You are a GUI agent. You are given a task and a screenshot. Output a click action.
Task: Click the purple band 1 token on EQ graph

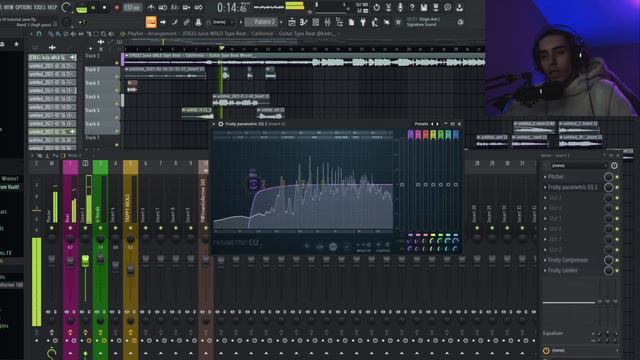point(253,184)
